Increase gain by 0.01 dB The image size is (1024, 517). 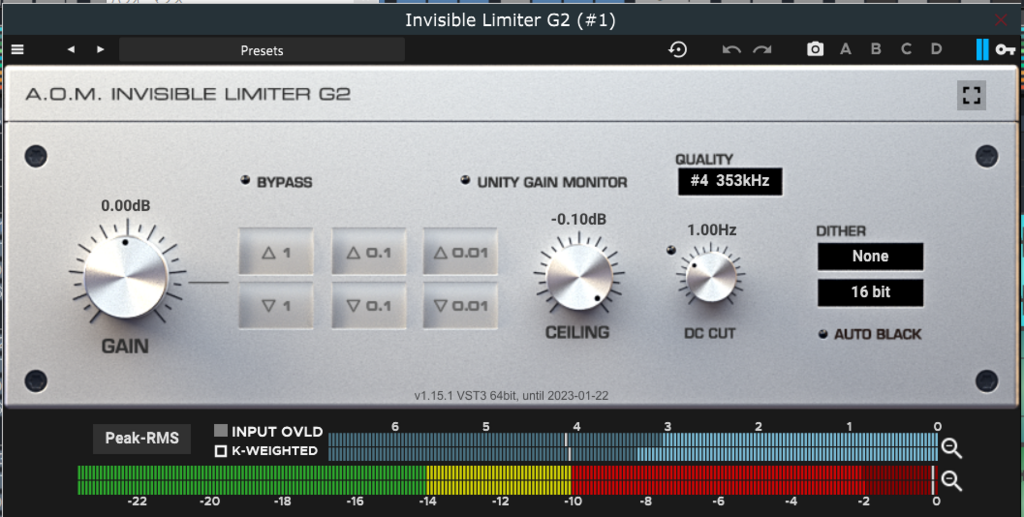pos(460,251)
